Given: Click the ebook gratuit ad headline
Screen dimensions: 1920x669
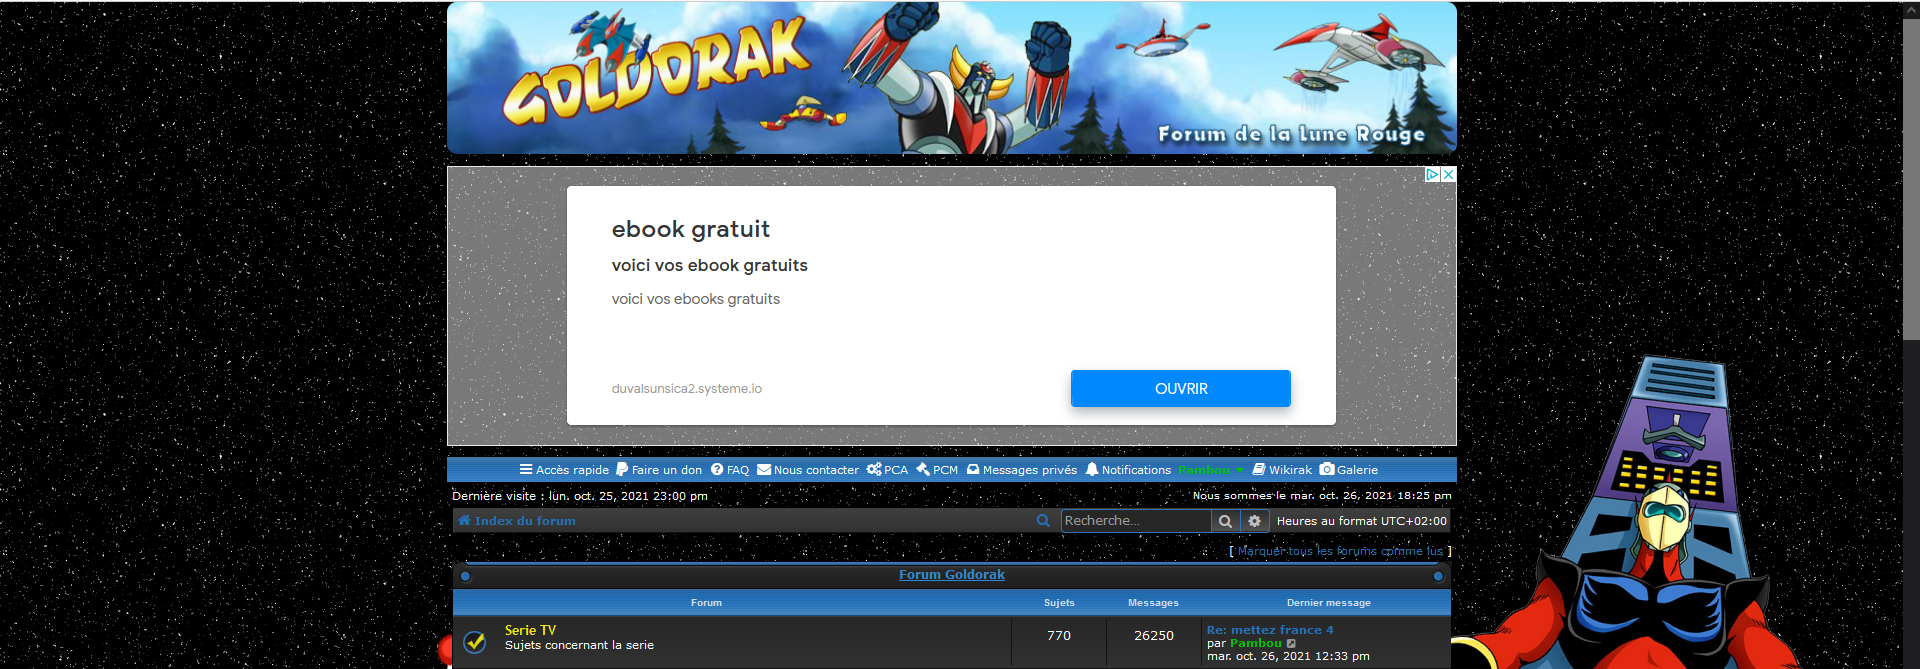Looking at the screenshot, I should (x=691, y=229).
